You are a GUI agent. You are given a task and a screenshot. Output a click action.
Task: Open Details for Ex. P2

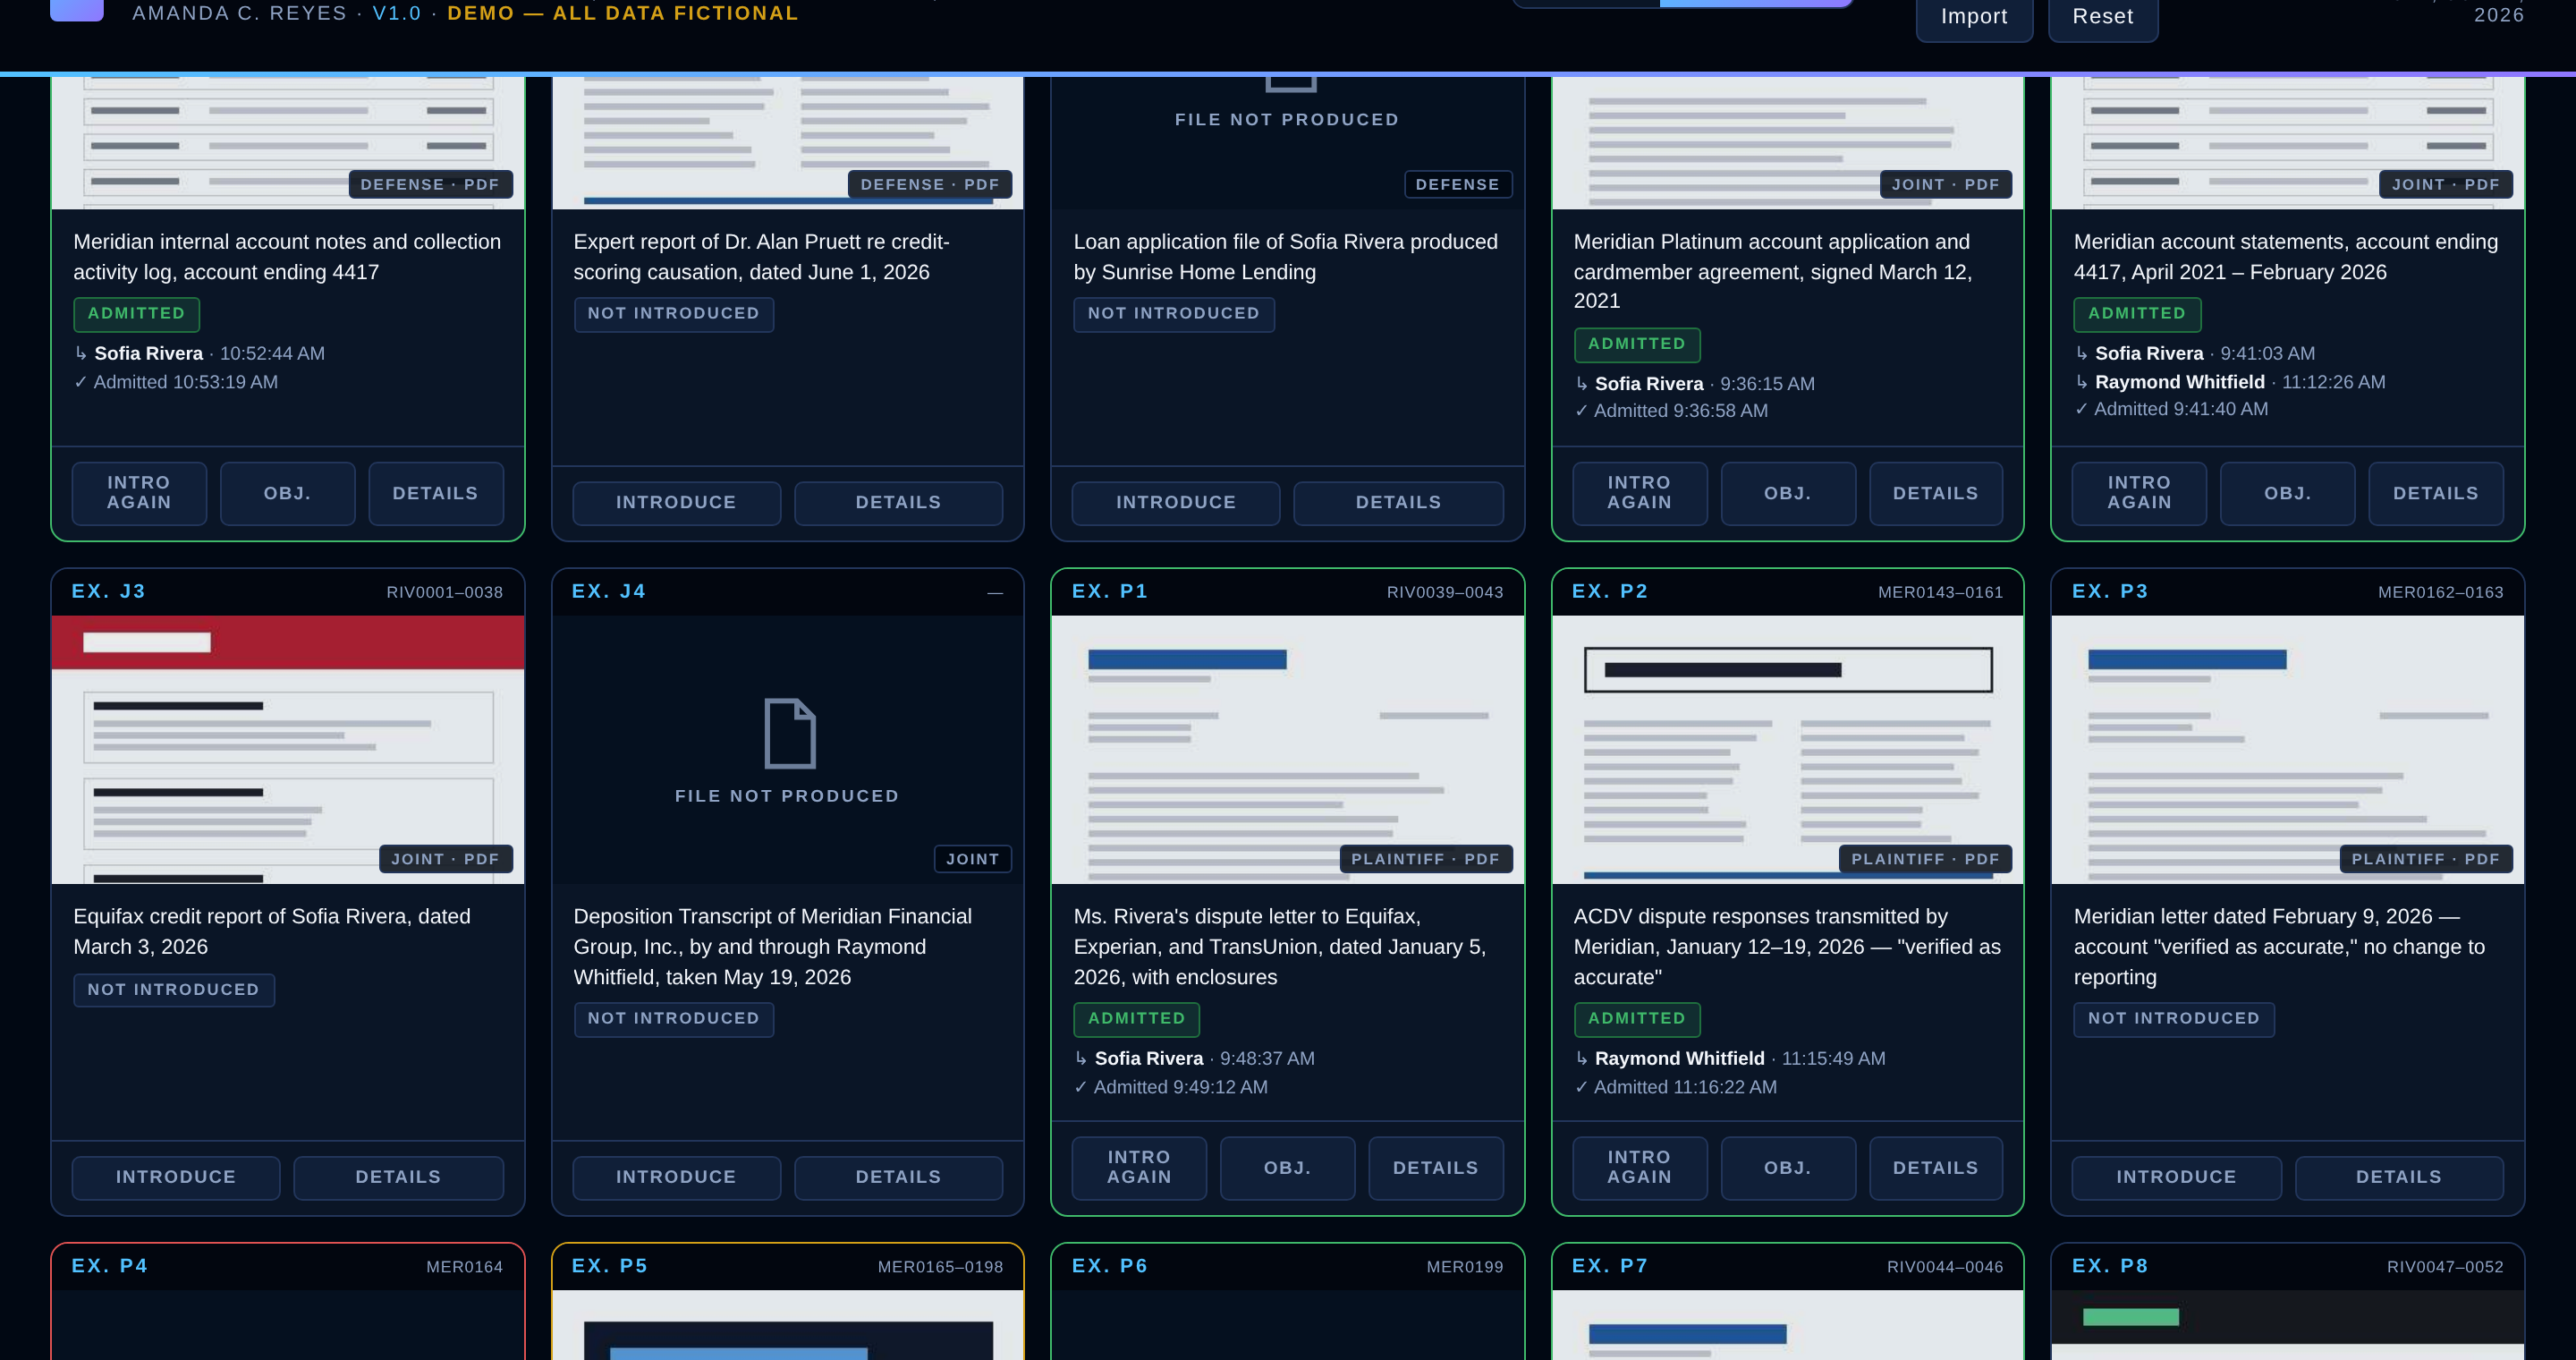point(1935,1167)
